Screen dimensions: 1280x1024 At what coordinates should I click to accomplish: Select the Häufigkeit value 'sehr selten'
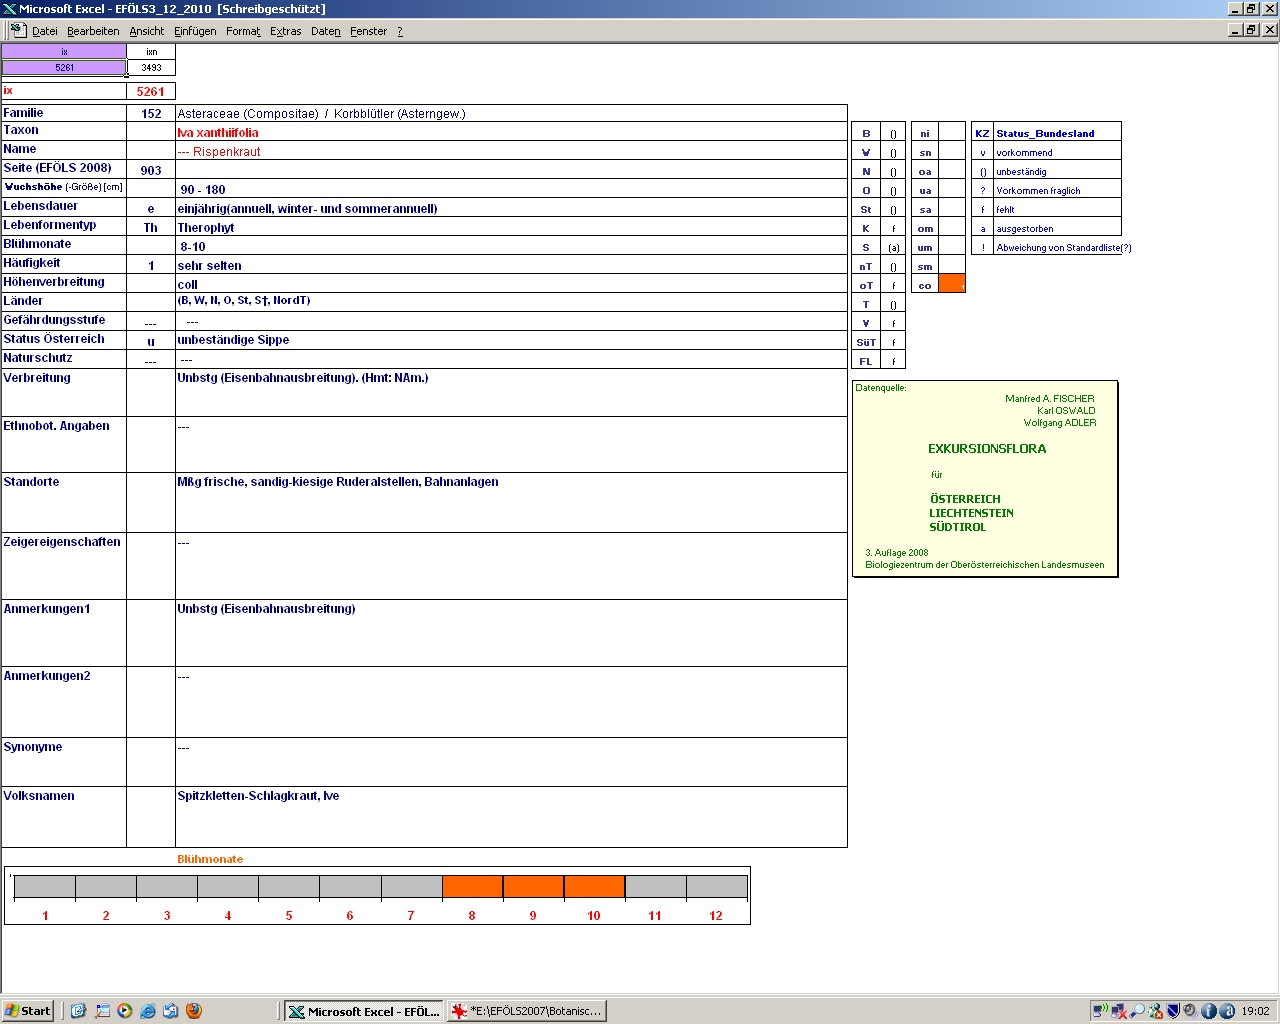click(x=511, y=265)
